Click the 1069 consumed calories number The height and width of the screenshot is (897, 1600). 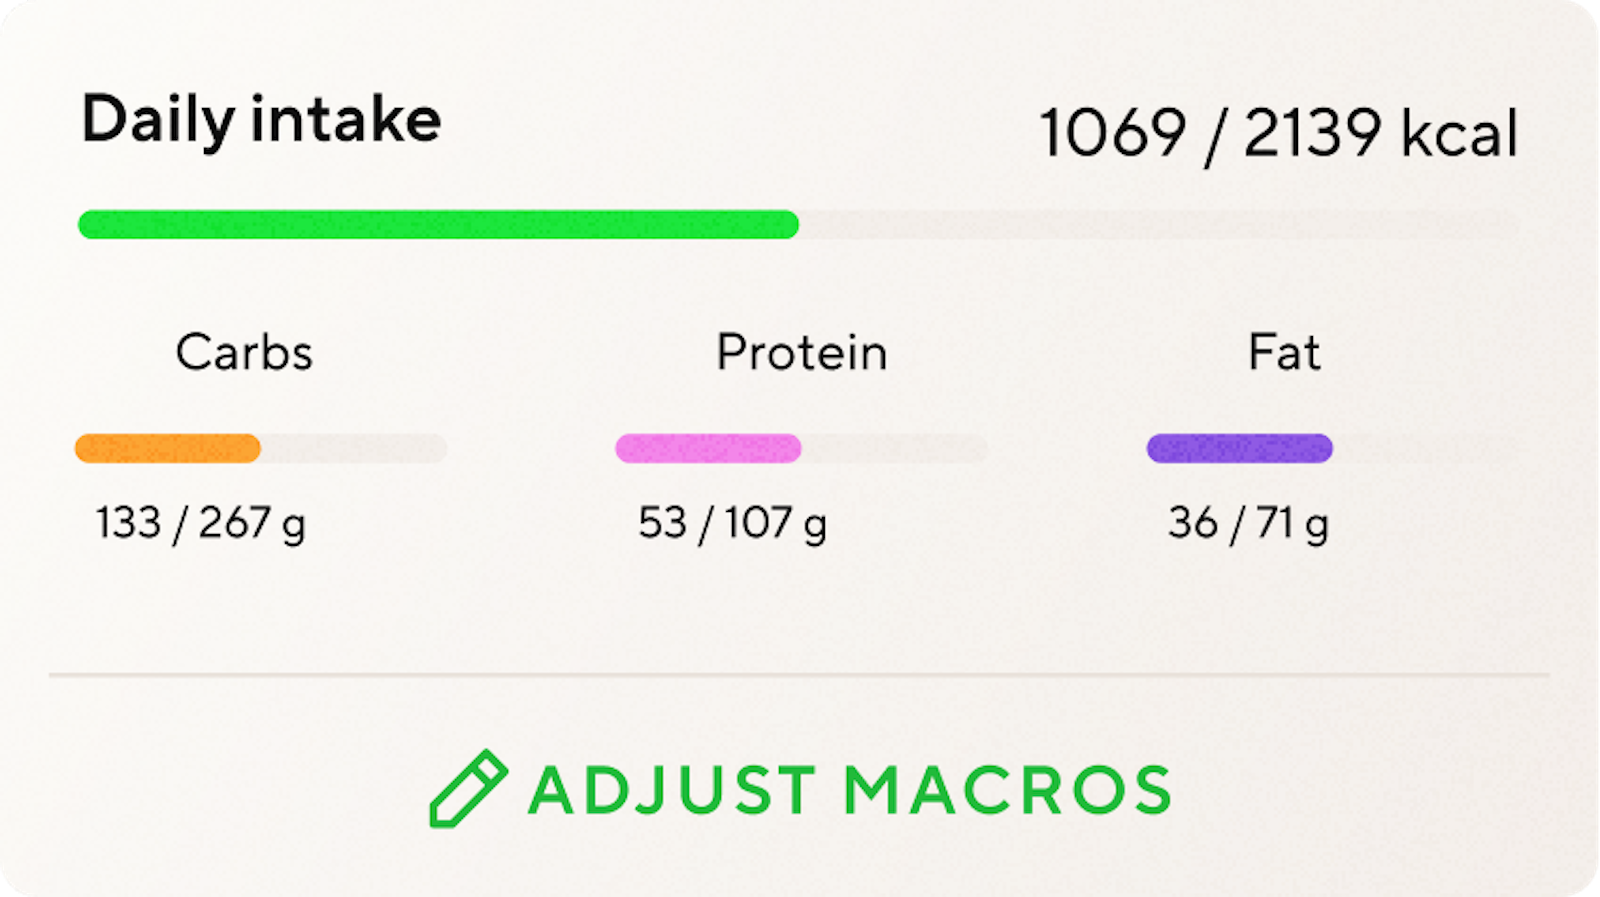(1113, 133)
